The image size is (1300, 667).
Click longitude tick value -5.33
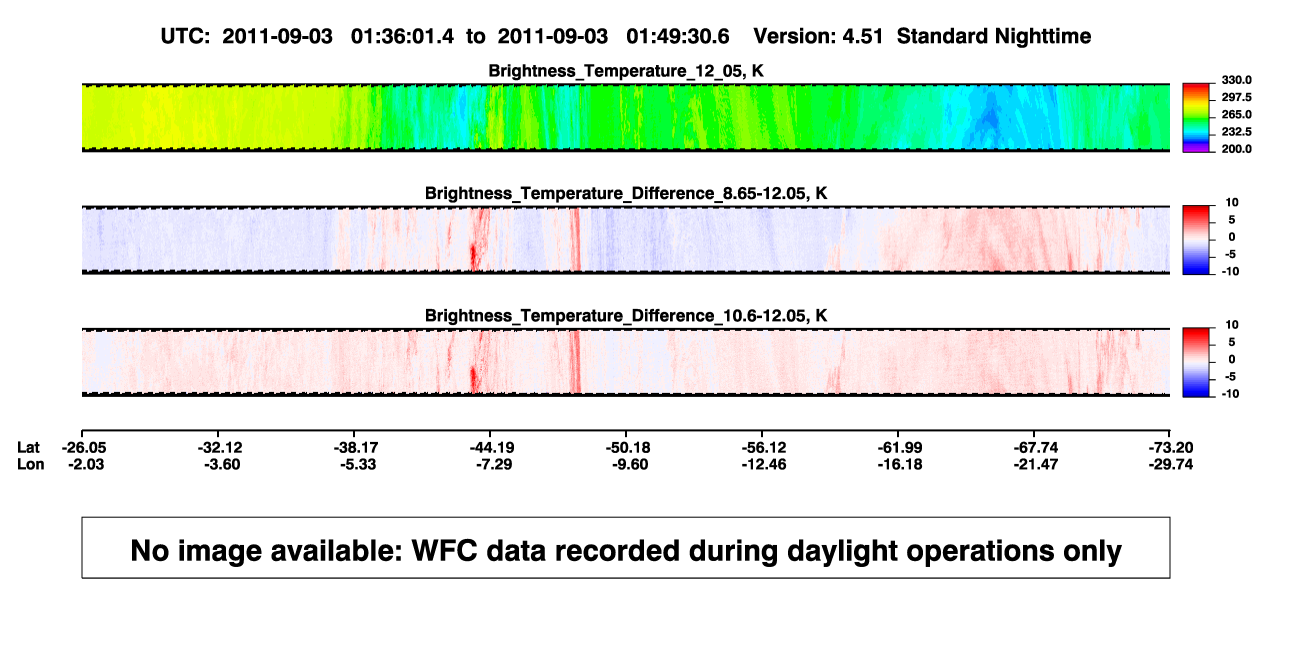click(357, 464)
